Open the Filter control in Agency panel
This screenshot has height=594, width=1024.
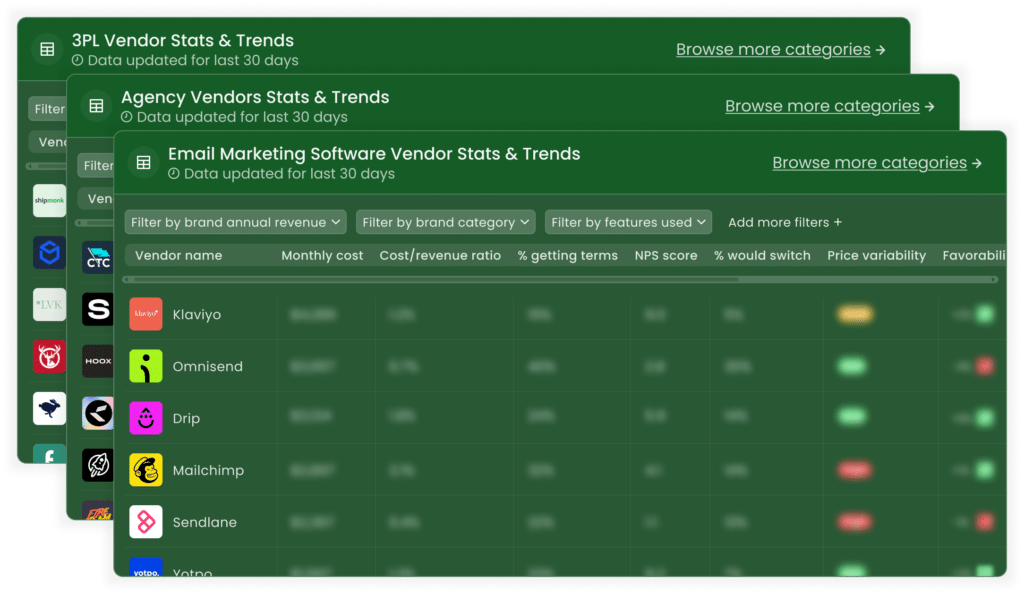[97, 166]
